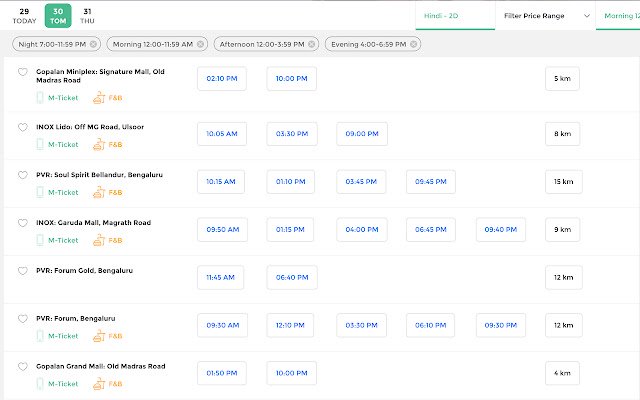Open the Filter Price Range dropdown
Image resolution: width=640 pixels, height=400 pixels.
(545, 16)
